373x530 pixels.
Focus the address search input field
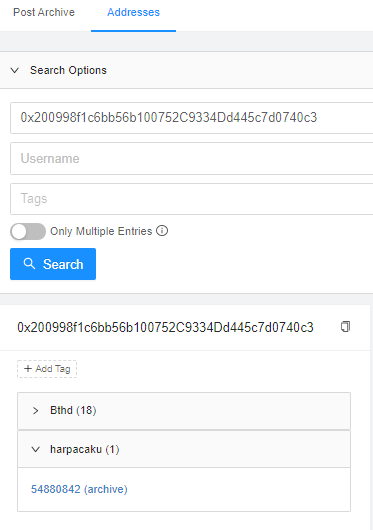coord(192,118)
